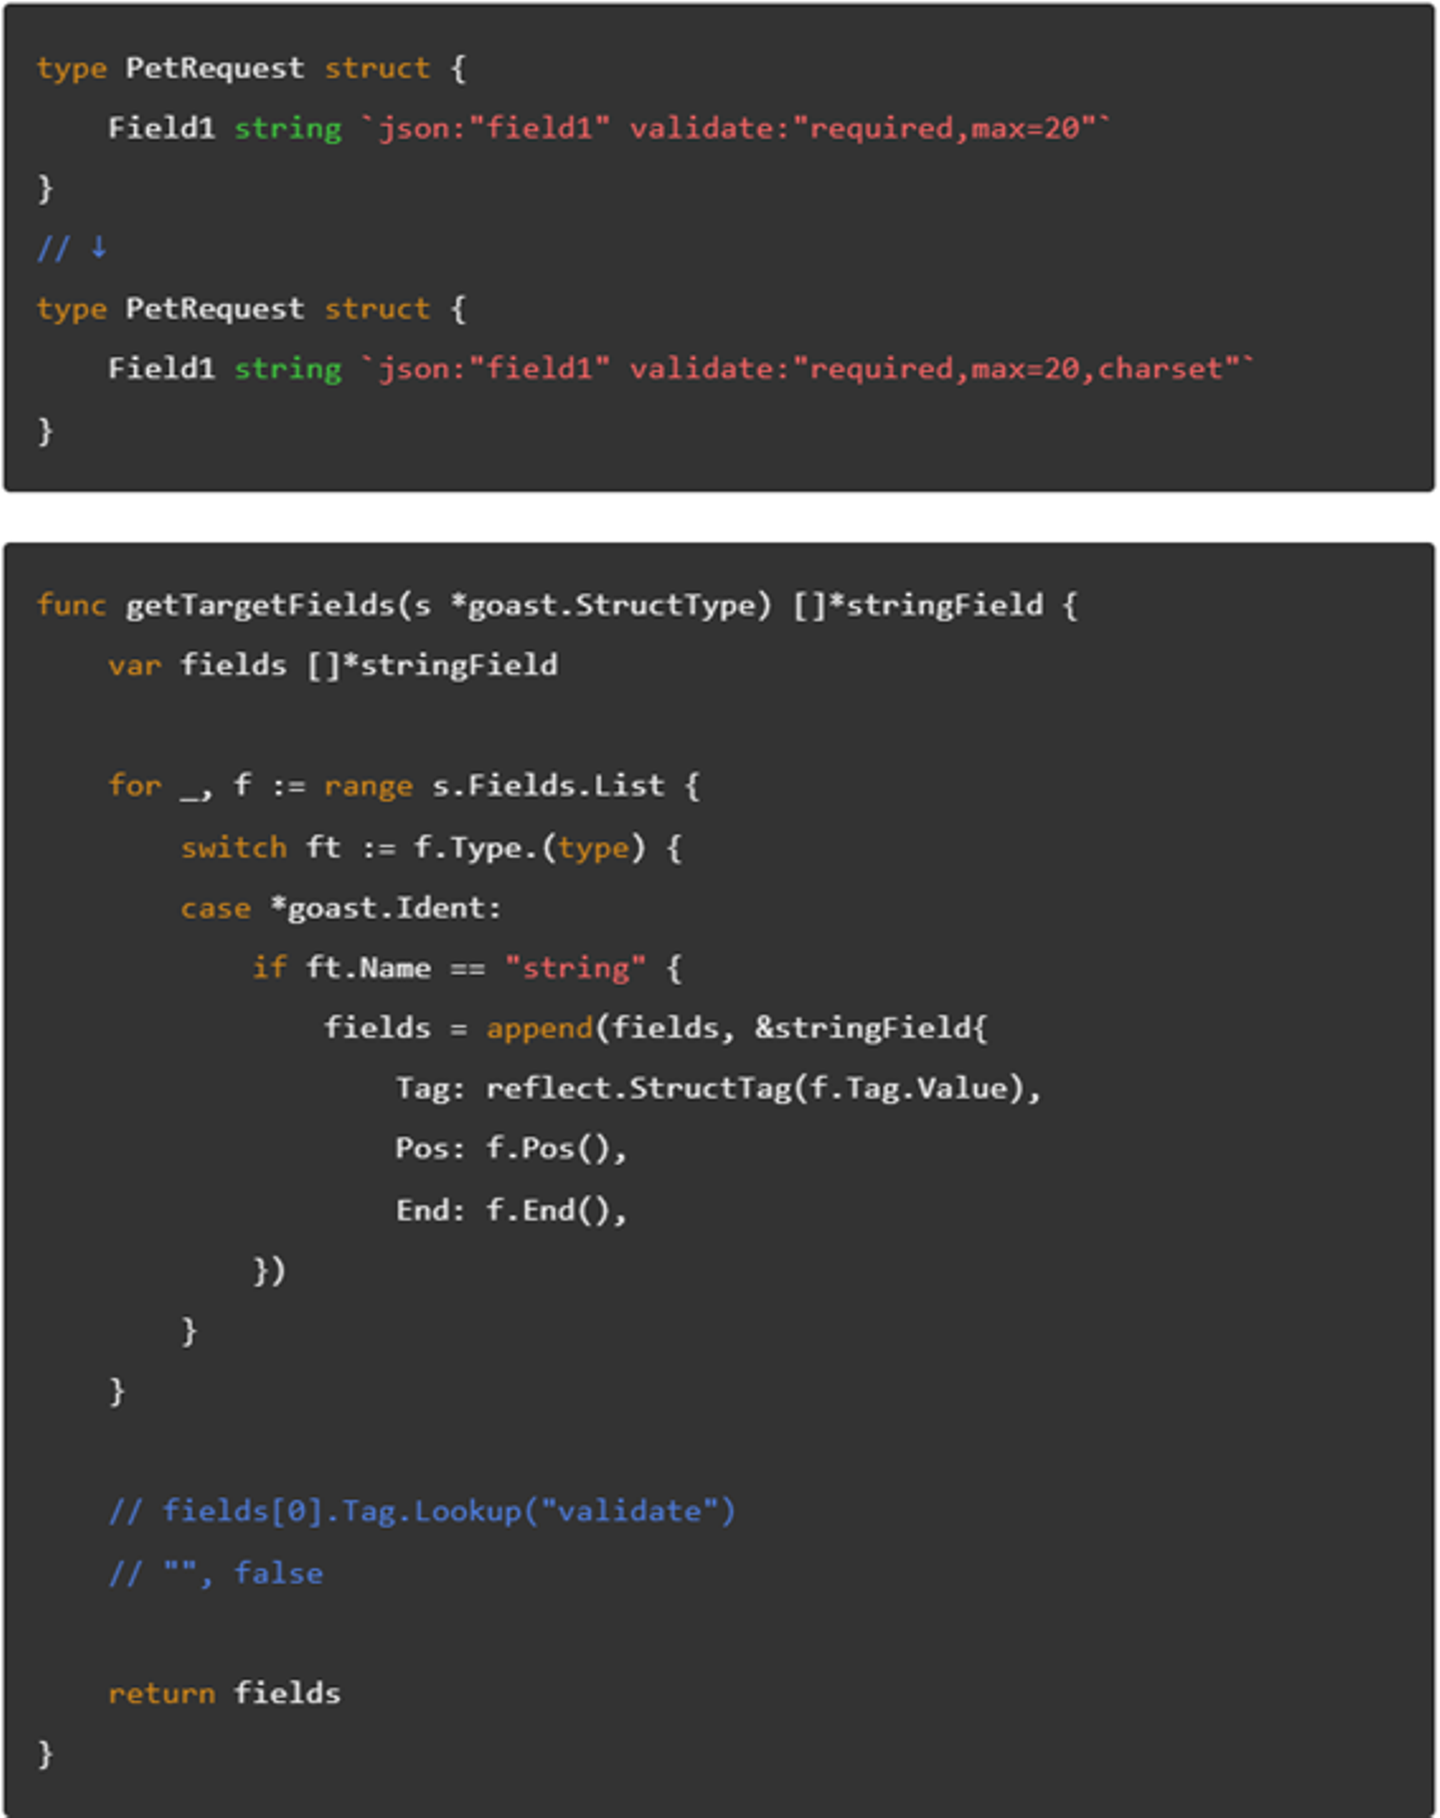Click the f.Pos() call
Screen dimensions: 1440x1818
tap(555, 1148)
